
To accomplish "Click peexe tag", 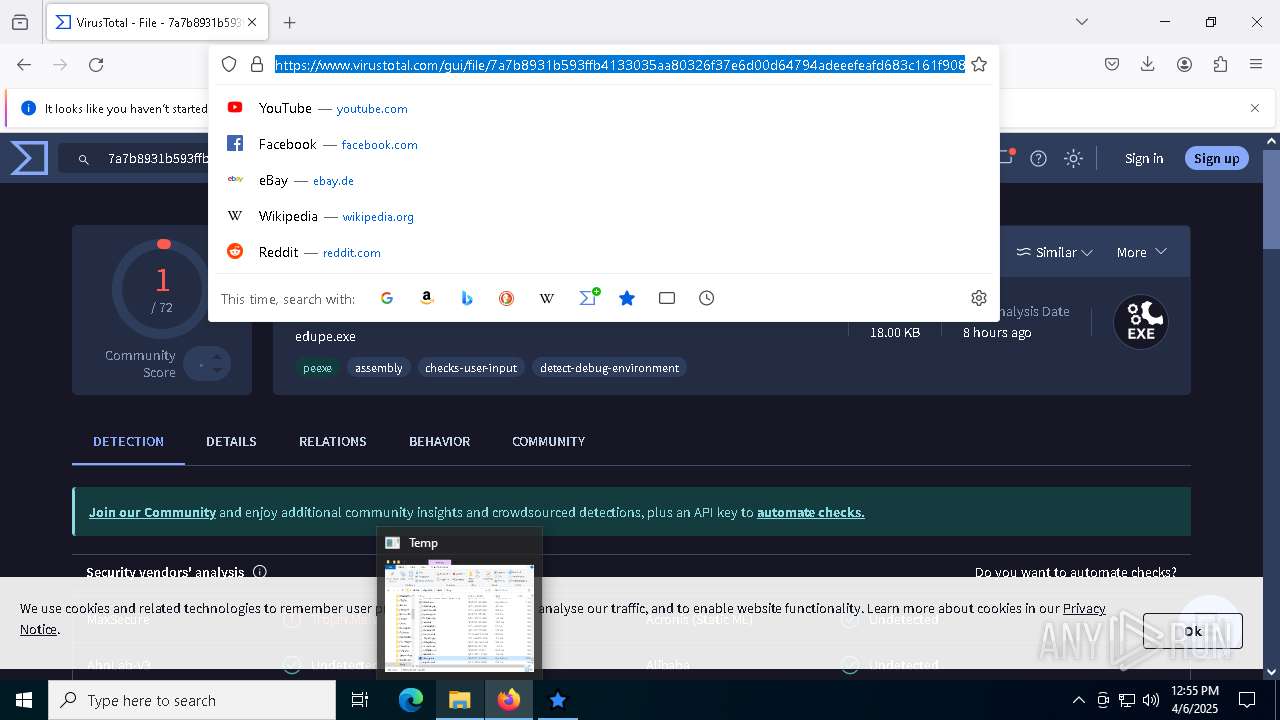I will 317,368.
